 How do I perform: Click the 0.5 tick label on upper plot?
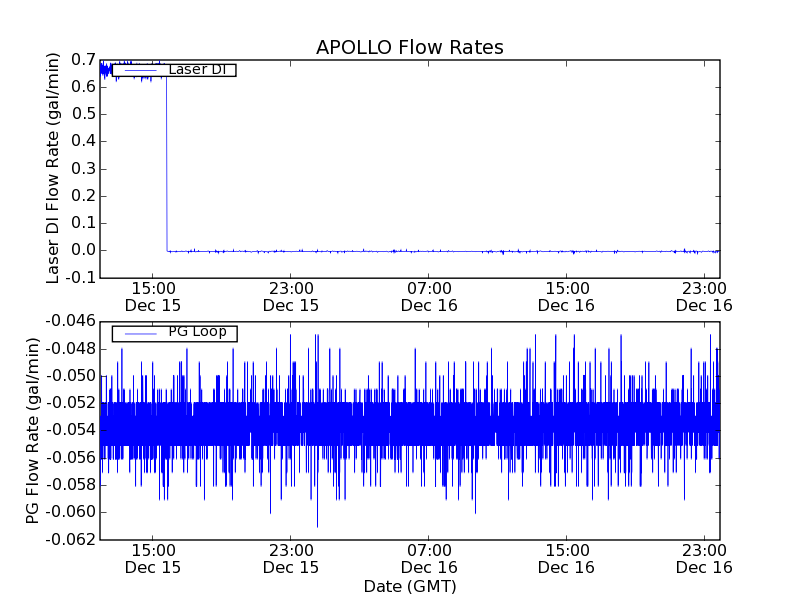click(84, 114)
